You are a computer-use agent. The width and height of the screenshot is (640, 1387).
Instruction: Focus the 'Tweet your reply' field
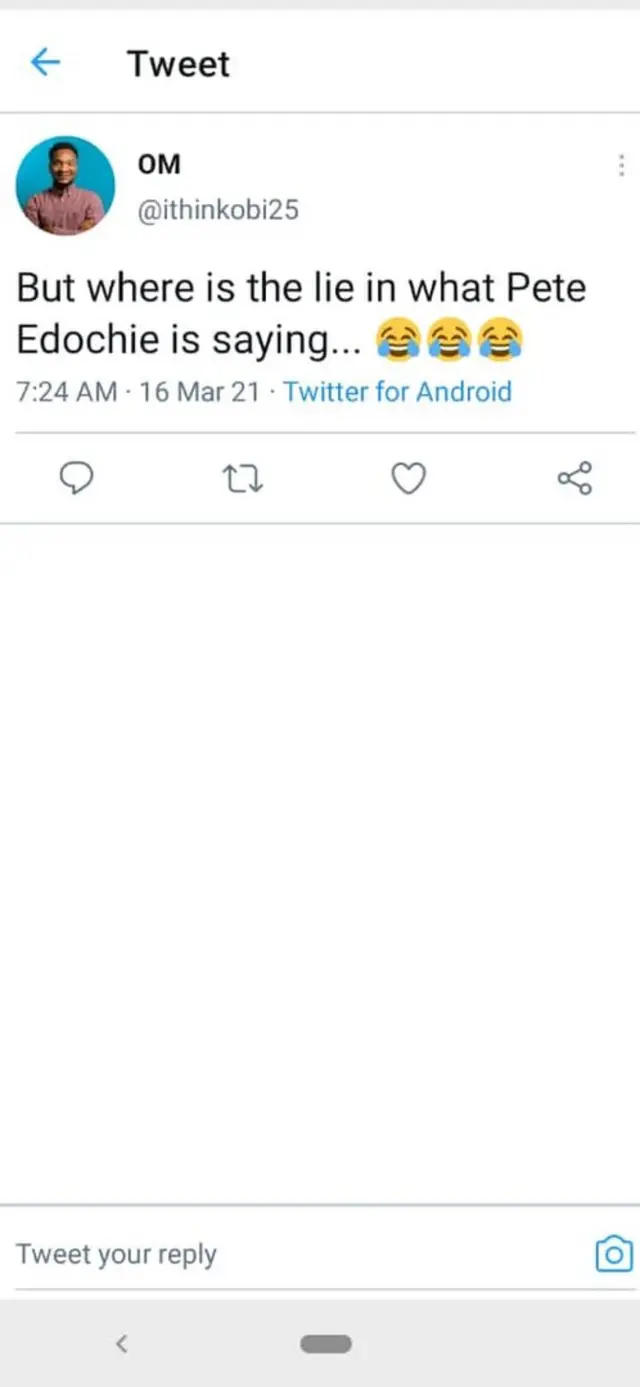point(290,1254)
